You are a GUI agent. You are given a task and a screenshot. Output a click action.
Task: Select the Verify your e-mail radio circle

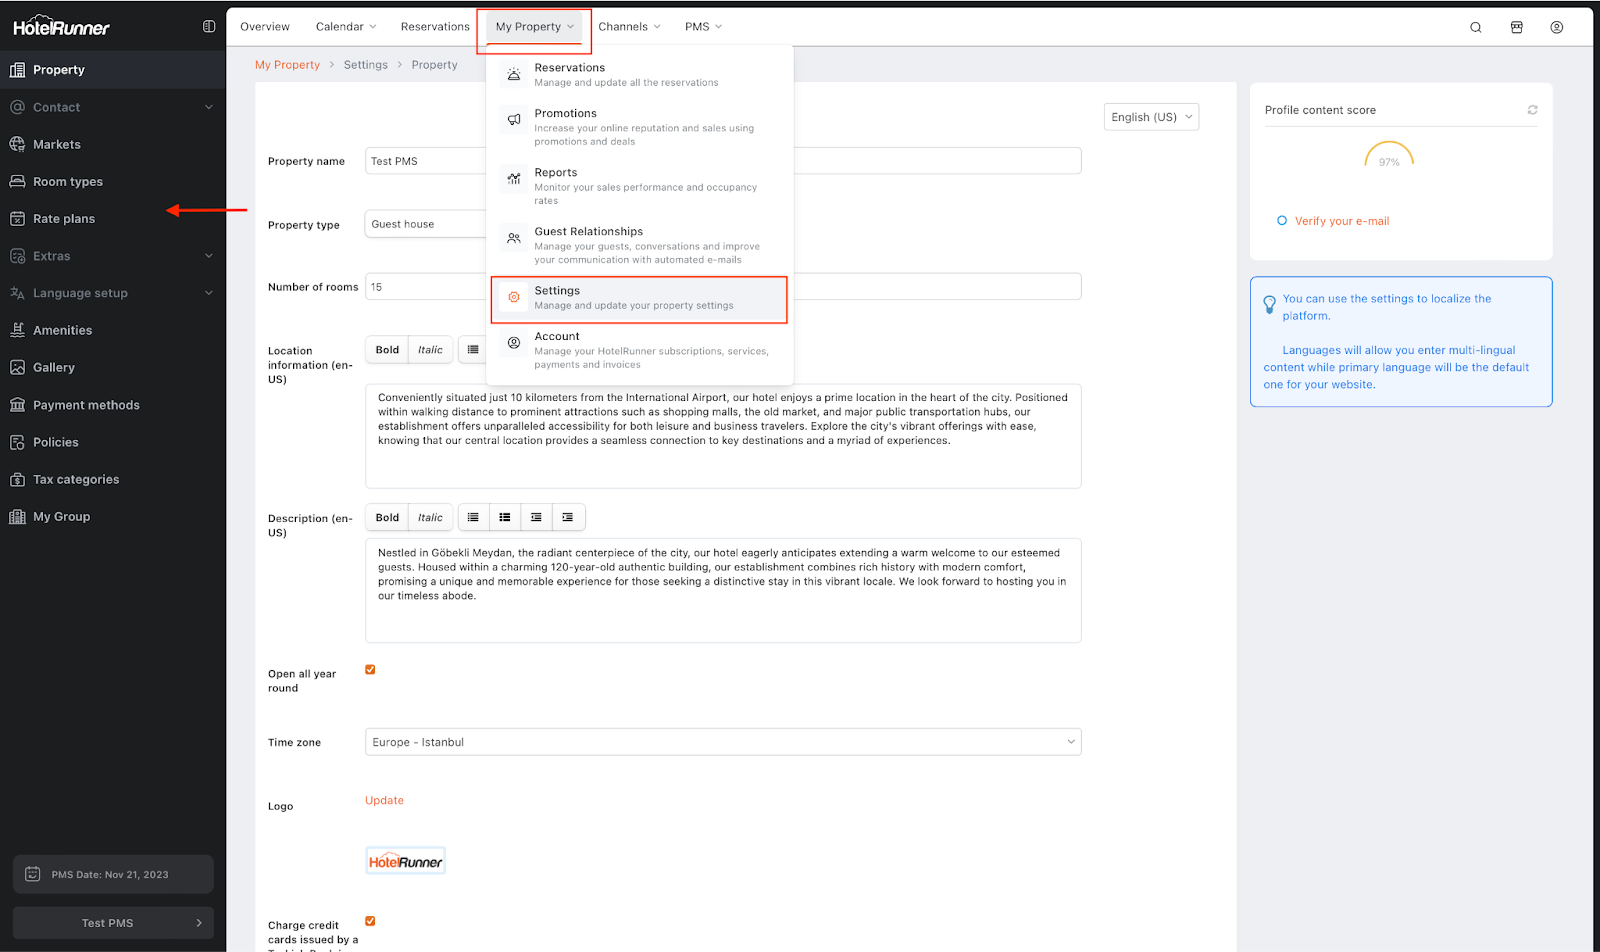pyautogui.click(x=1282, y=221)
